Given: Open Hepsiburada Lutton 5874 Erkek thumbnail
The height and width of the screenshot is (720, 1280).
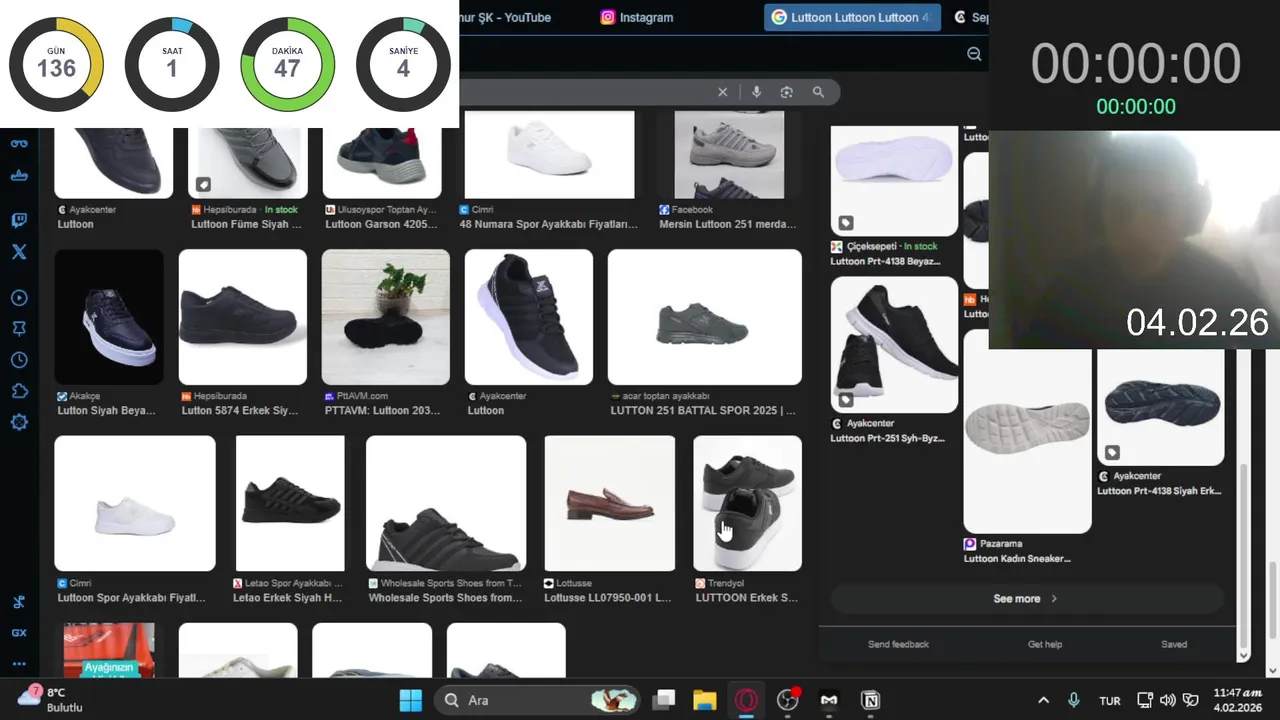Looking at the screenshot, I should tap(243, 317).
